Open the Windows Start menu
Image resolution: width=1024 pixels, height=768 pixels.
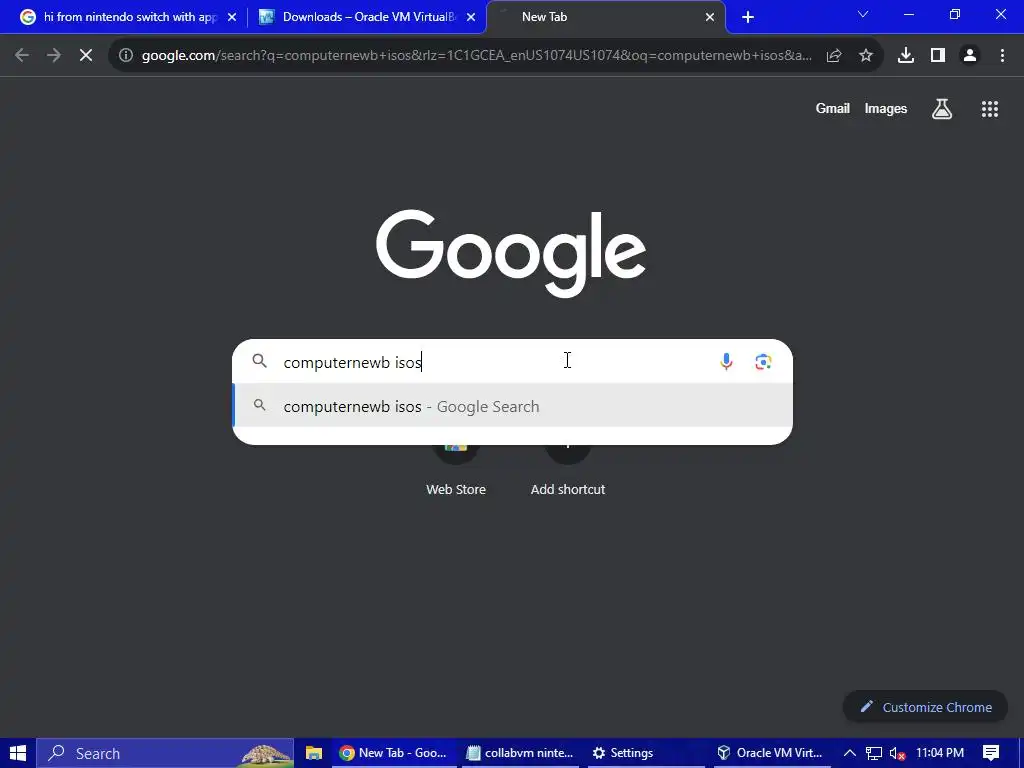click(18, 753)
